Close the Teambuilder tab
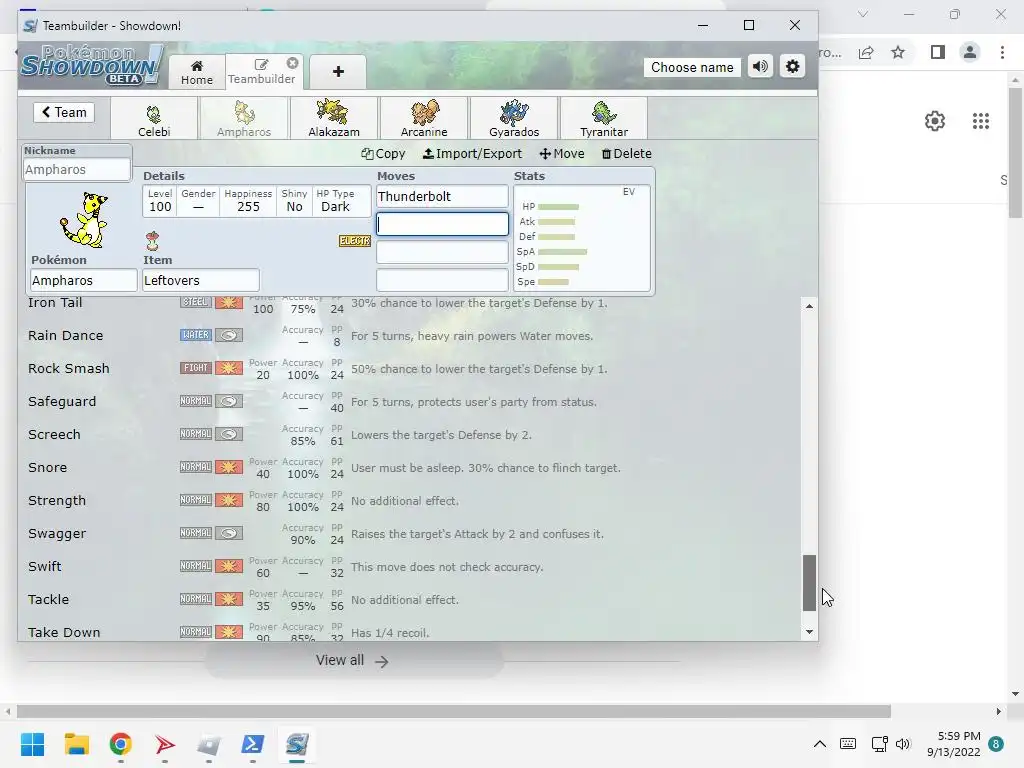Screen dimensions: 1024x768 [x=293, y=63]
